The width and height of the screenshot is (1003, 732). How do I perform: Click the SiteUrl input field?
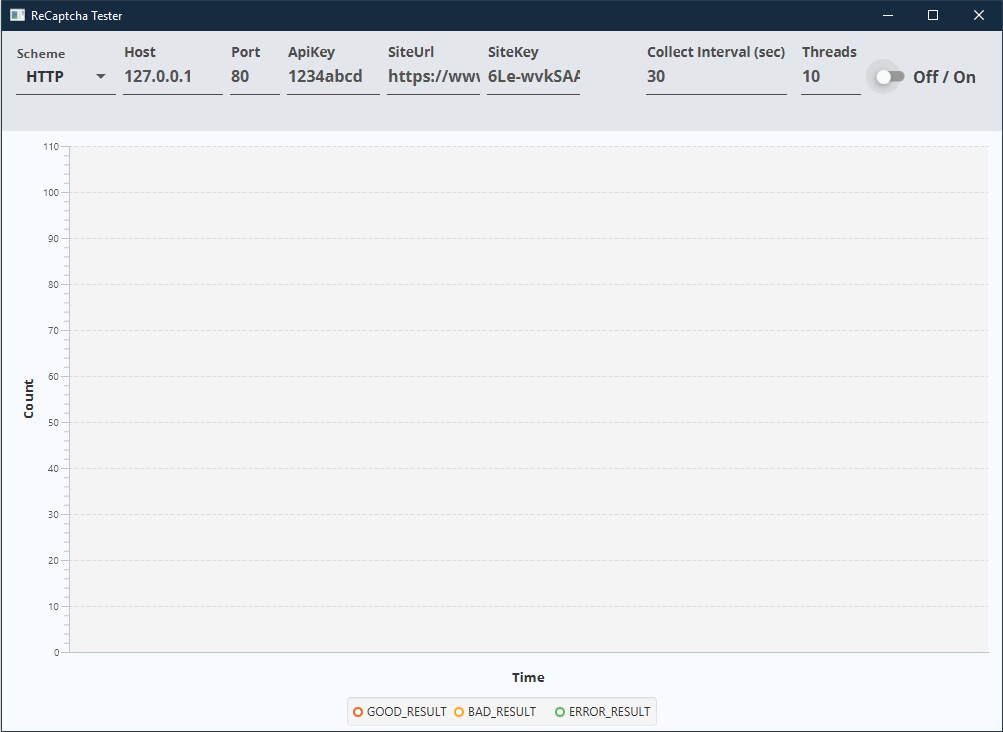433,77
